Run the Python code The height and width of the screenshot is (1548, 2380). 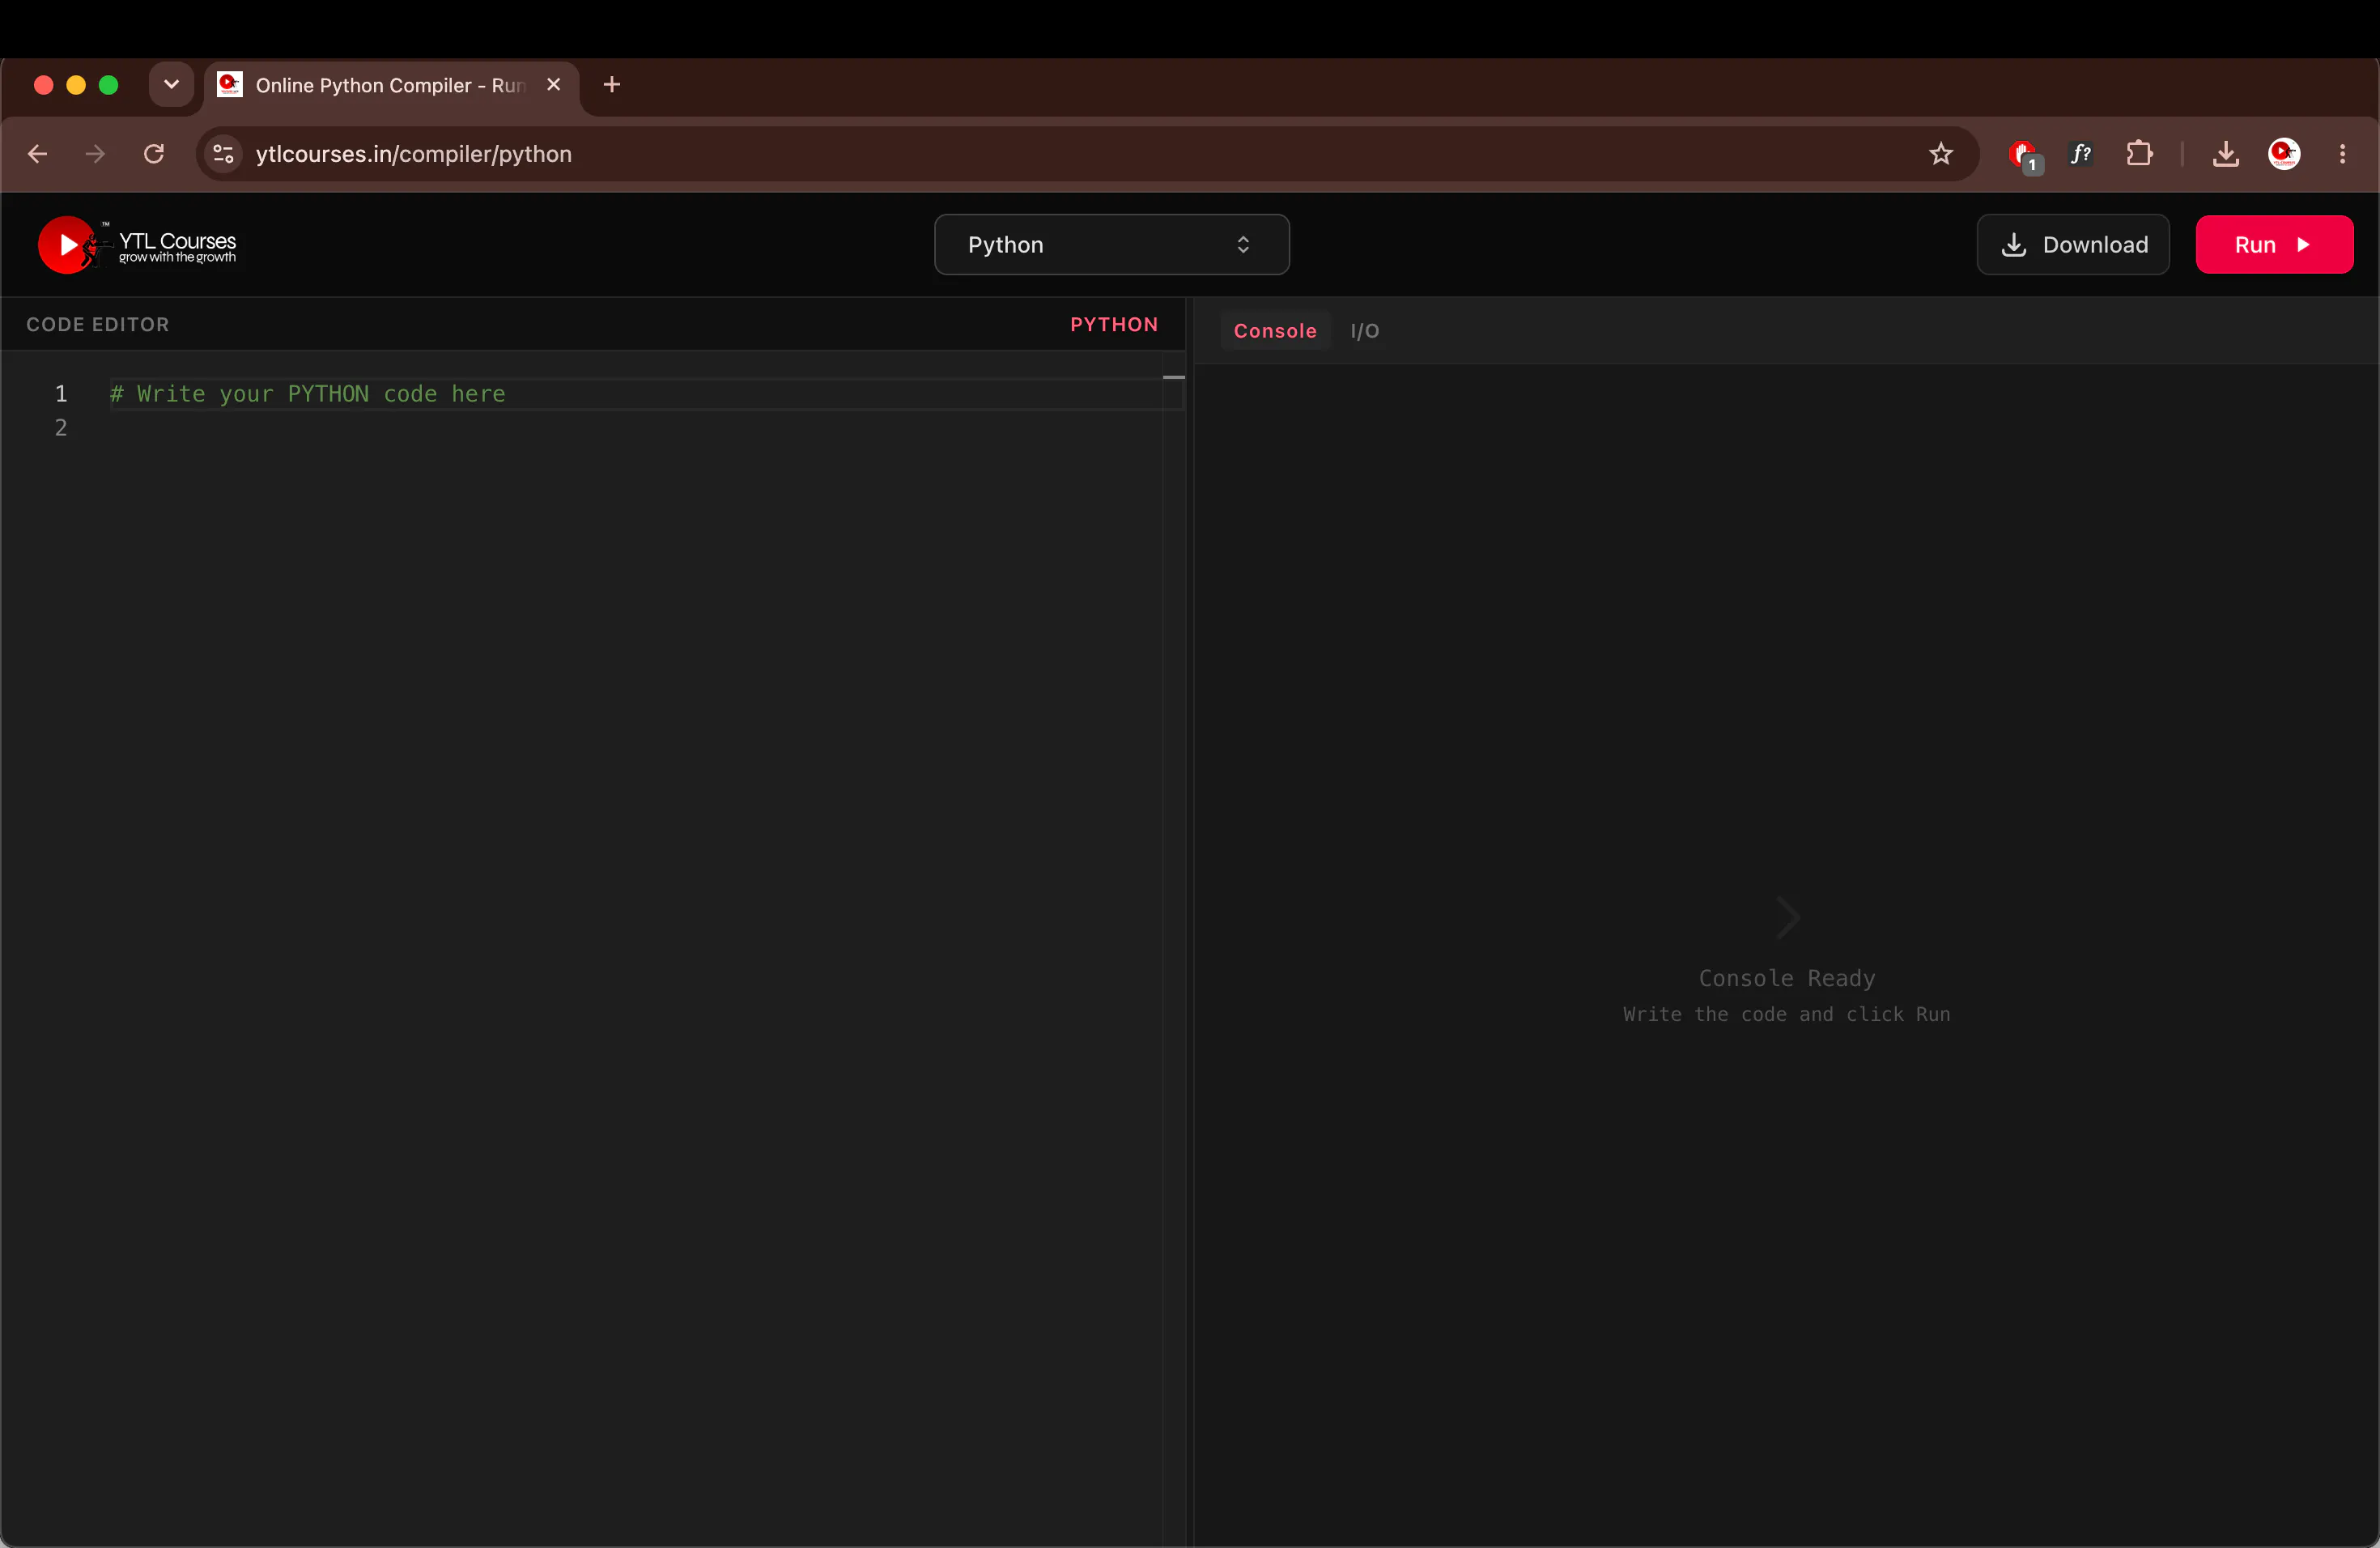point(2273,245)
